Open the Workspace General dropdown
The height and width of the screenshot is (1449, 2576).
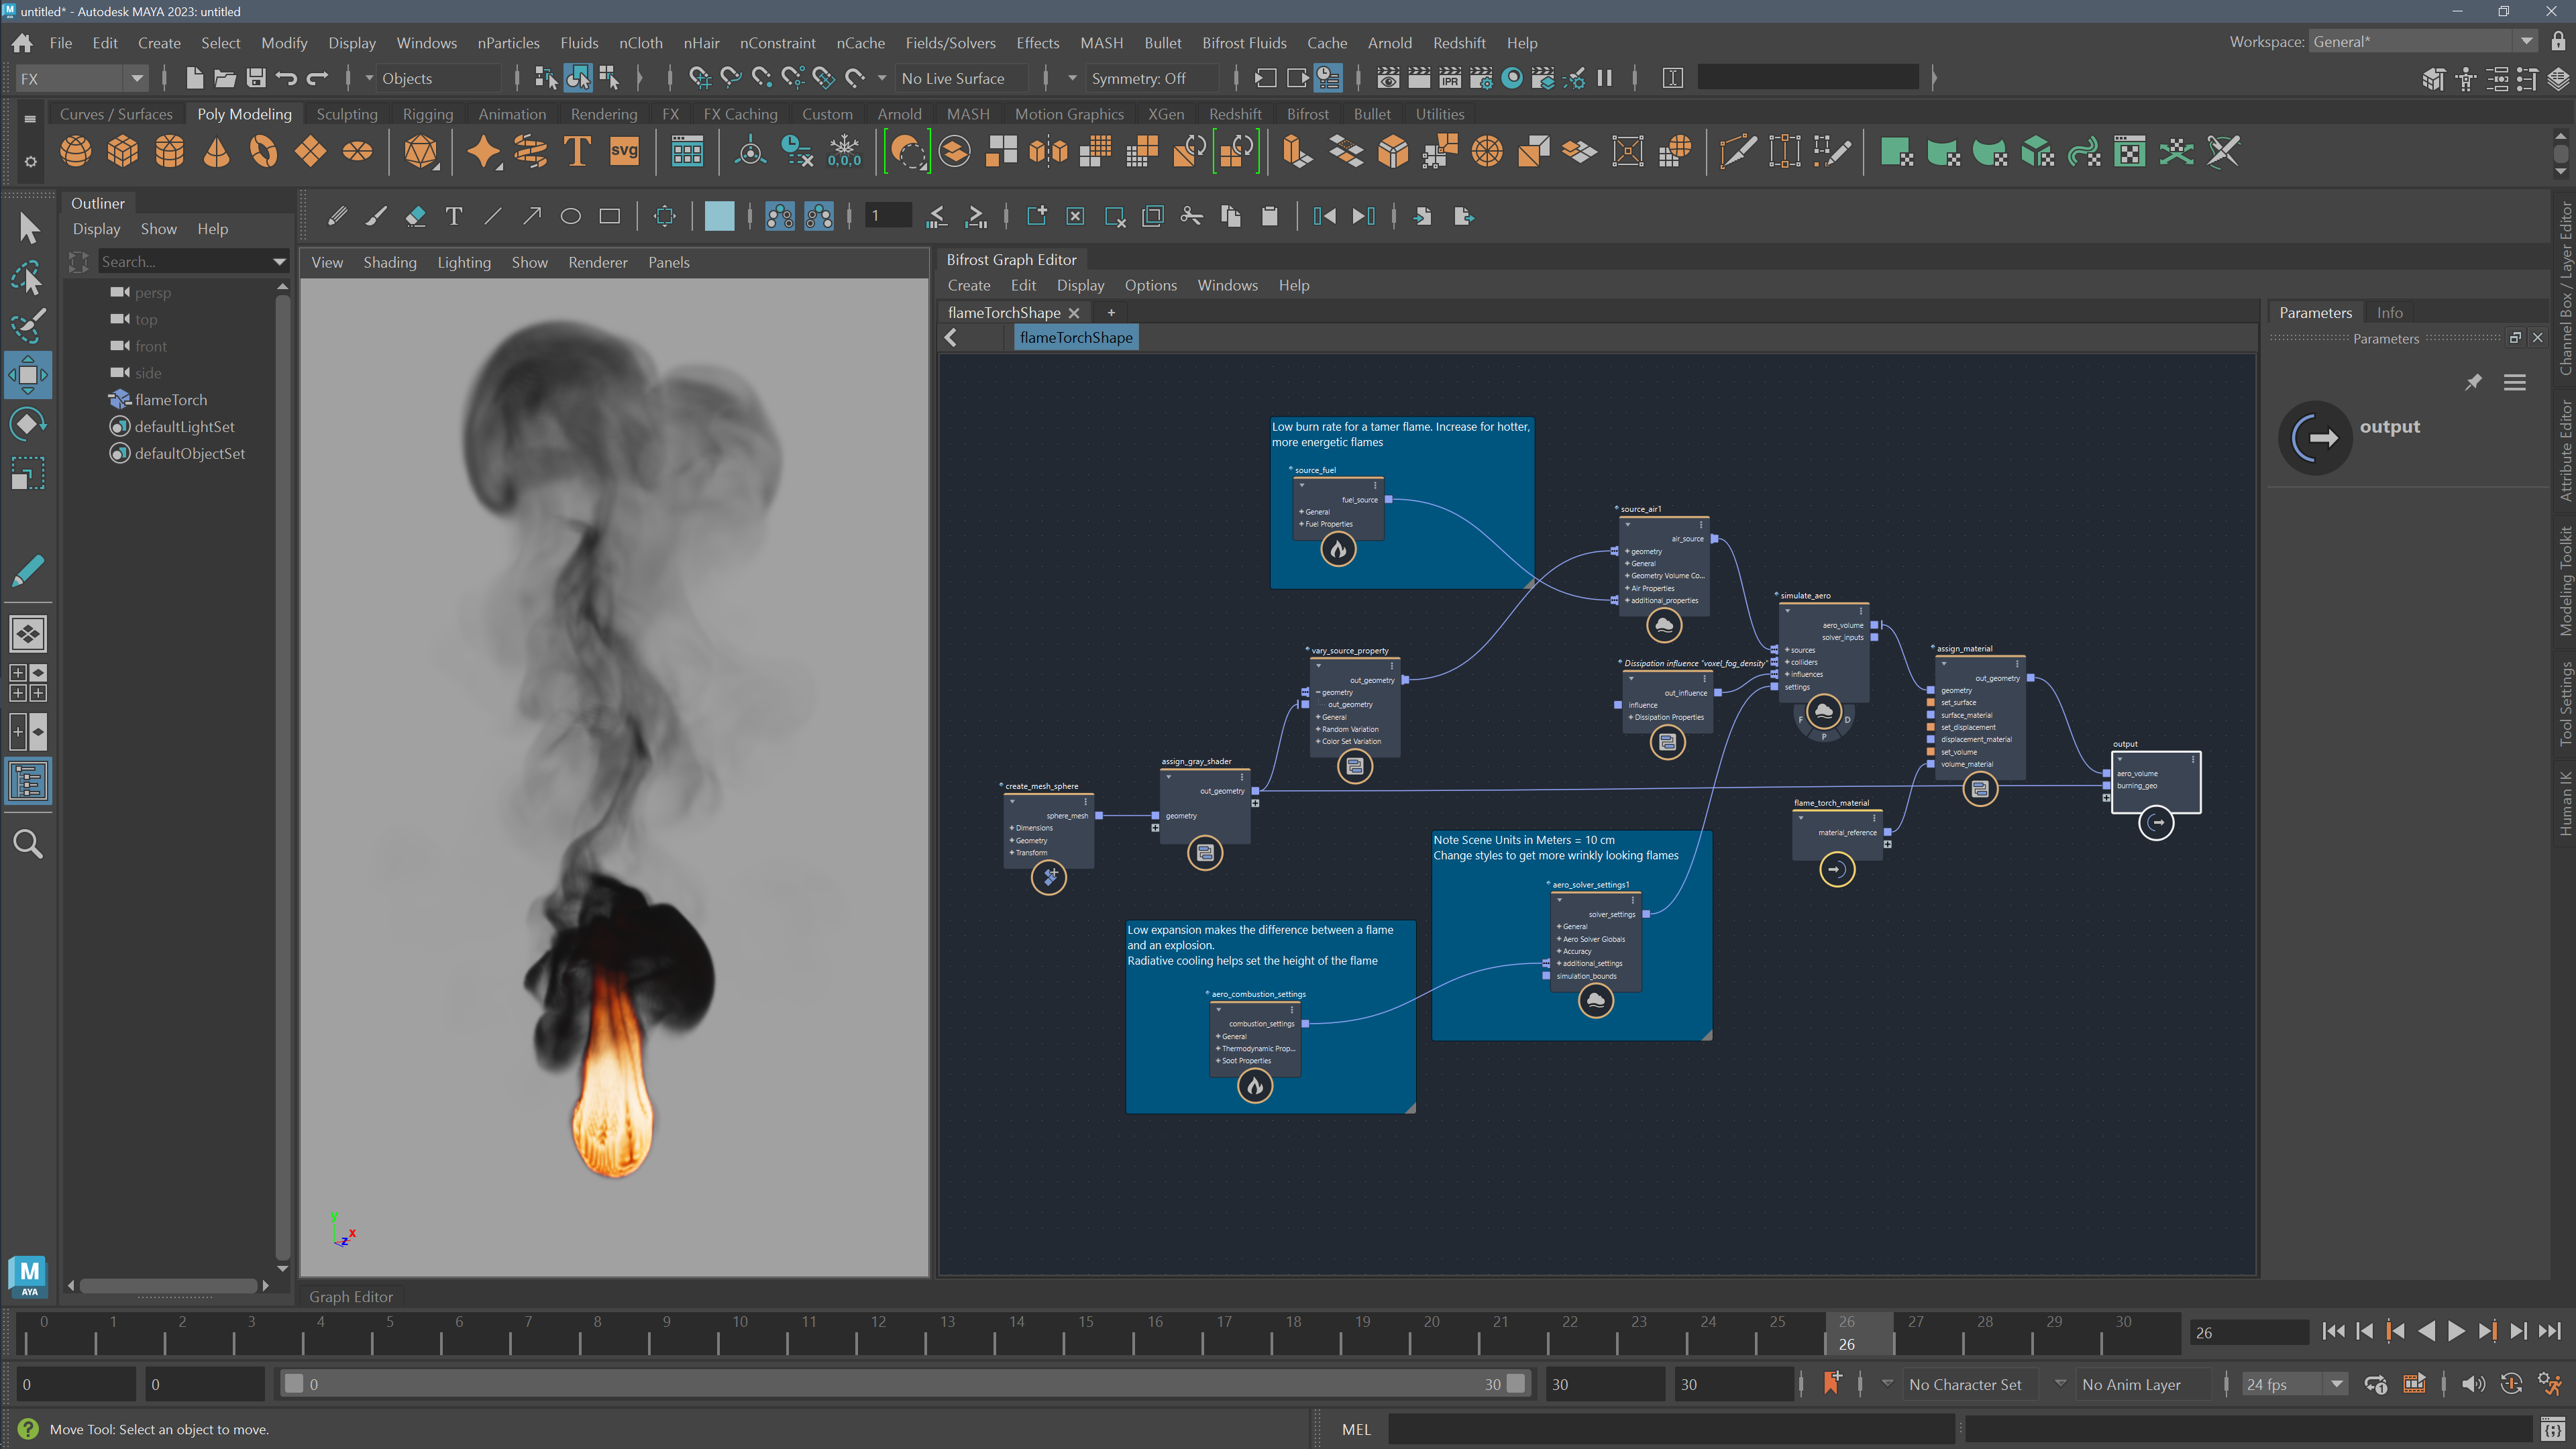(x=2526, y=41)
